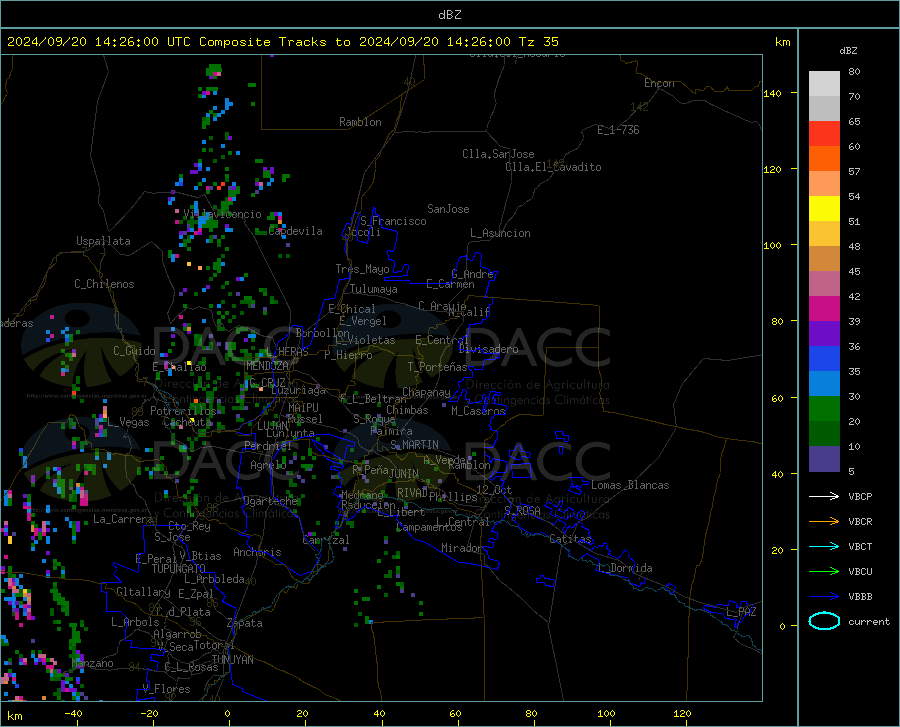The height and width of the screenshot is (727, 900).
Task: Click the orange VBCR arrow icon
Action: [824, 522]
